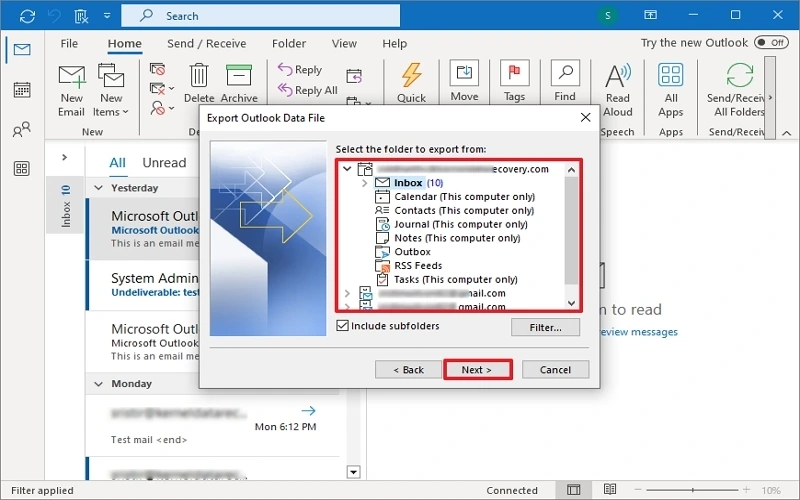Open the Folder ribbon tab
The width and height of the screenshot is (800, 500).
(x=289, y=43)
